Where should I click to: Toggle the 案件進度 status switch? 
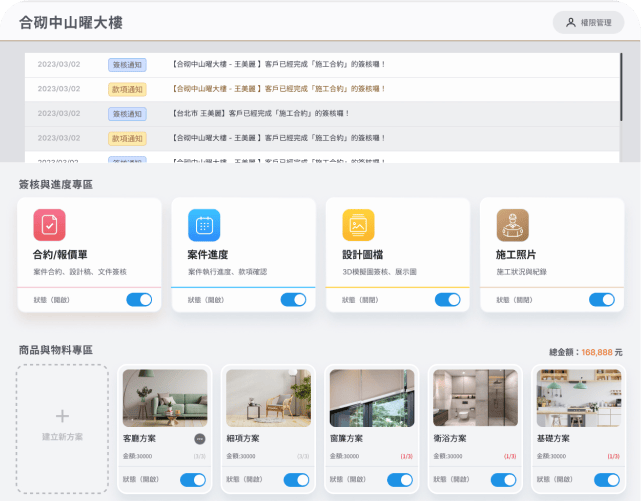pyautogui.click(x=293, y=299)
